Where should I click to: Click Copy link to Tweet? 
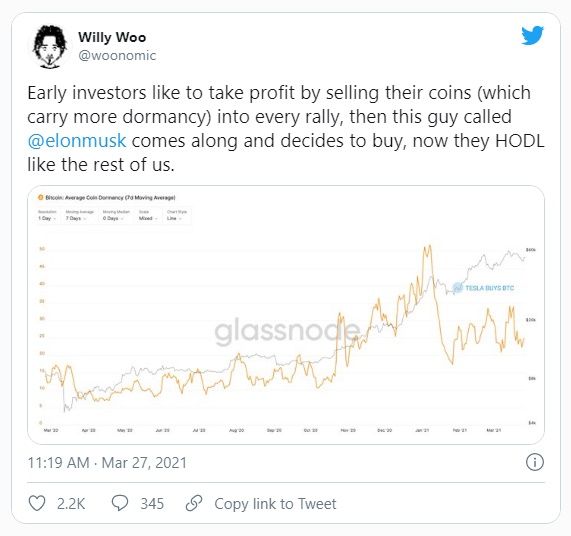pyautogui.click(x=275, y=504)
